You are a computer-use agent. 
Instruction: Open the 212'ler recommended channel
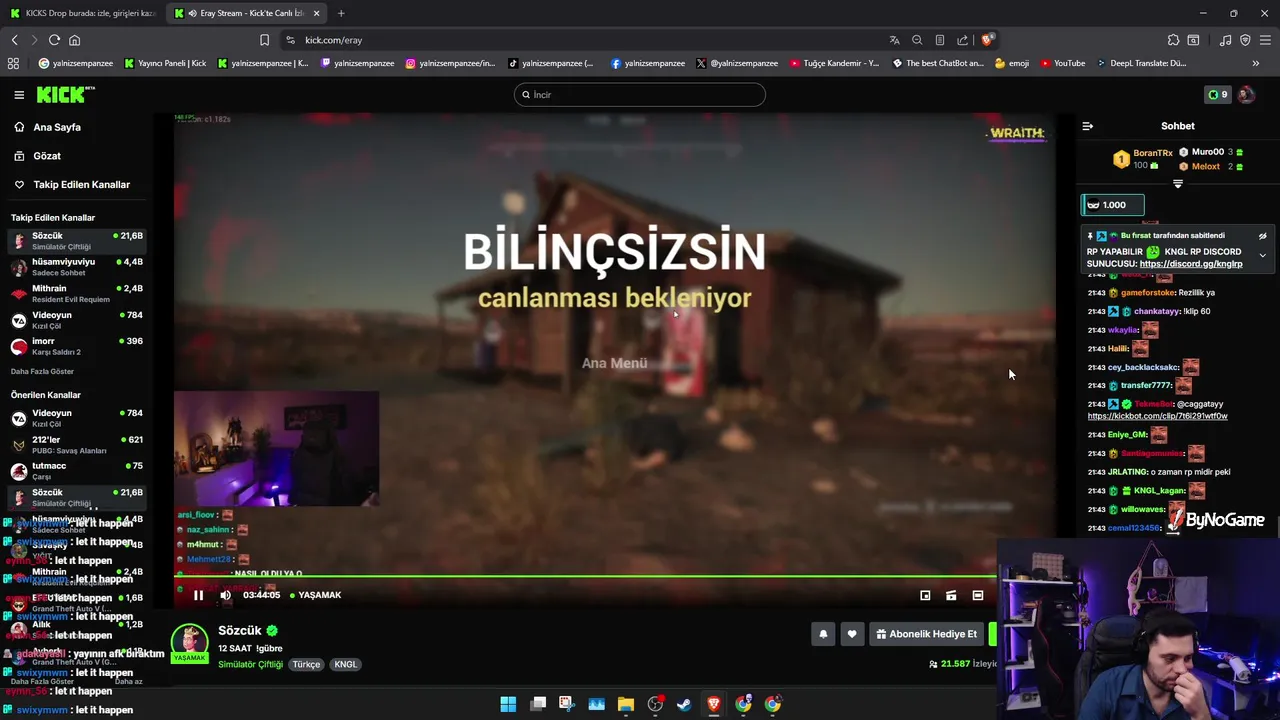point(76,444)
